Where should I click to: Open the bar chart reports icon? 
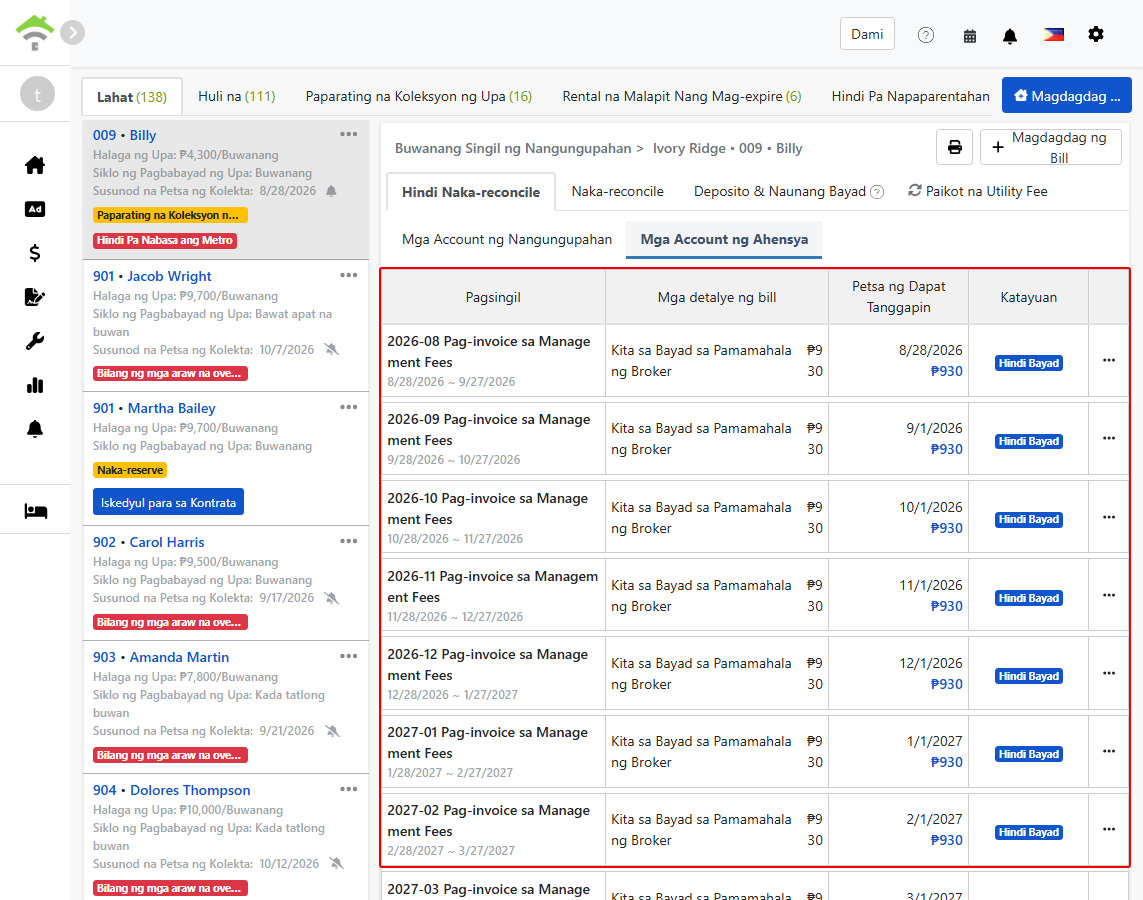coord(35,386)
